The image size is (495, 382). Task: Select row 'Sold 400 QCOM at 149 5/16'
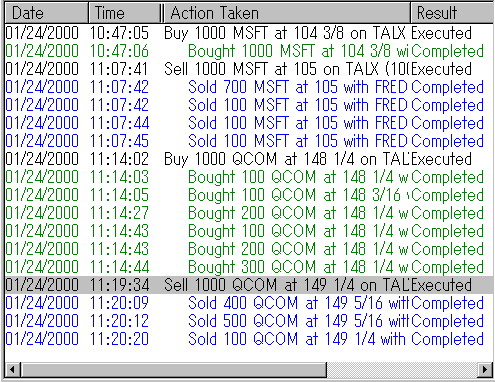[249, 303]
